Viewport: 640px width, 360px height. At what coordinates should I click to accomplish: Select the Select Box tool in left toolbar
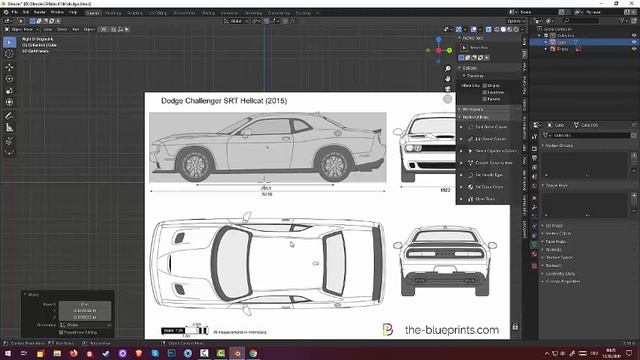[x=9, y=42]
